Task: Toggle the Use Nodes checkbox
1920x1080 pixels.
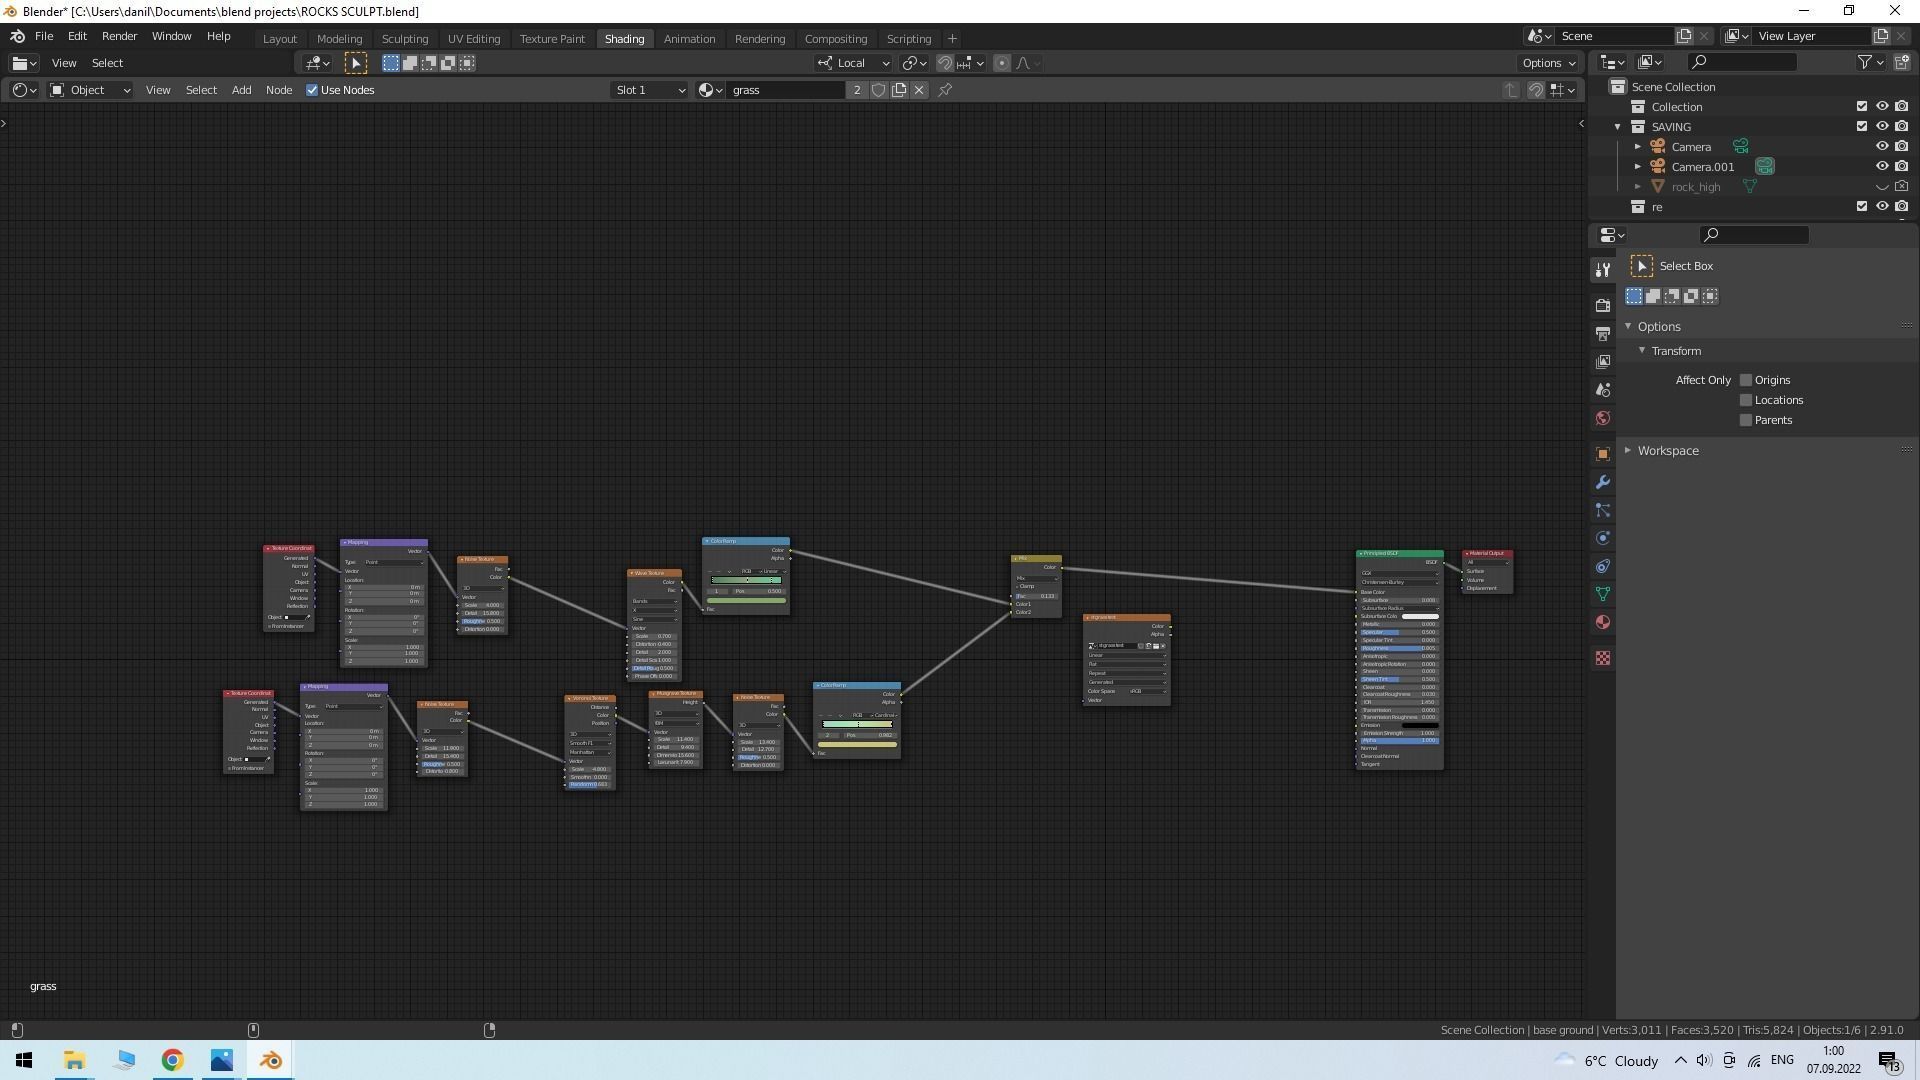Action: pyautogui.click(x=312, y=90)
